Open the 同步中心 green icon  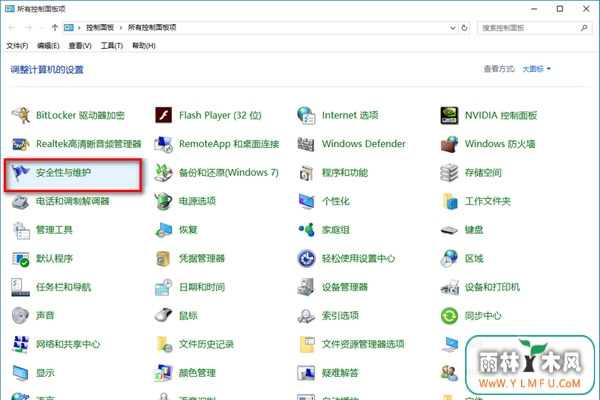coord(449,316)
